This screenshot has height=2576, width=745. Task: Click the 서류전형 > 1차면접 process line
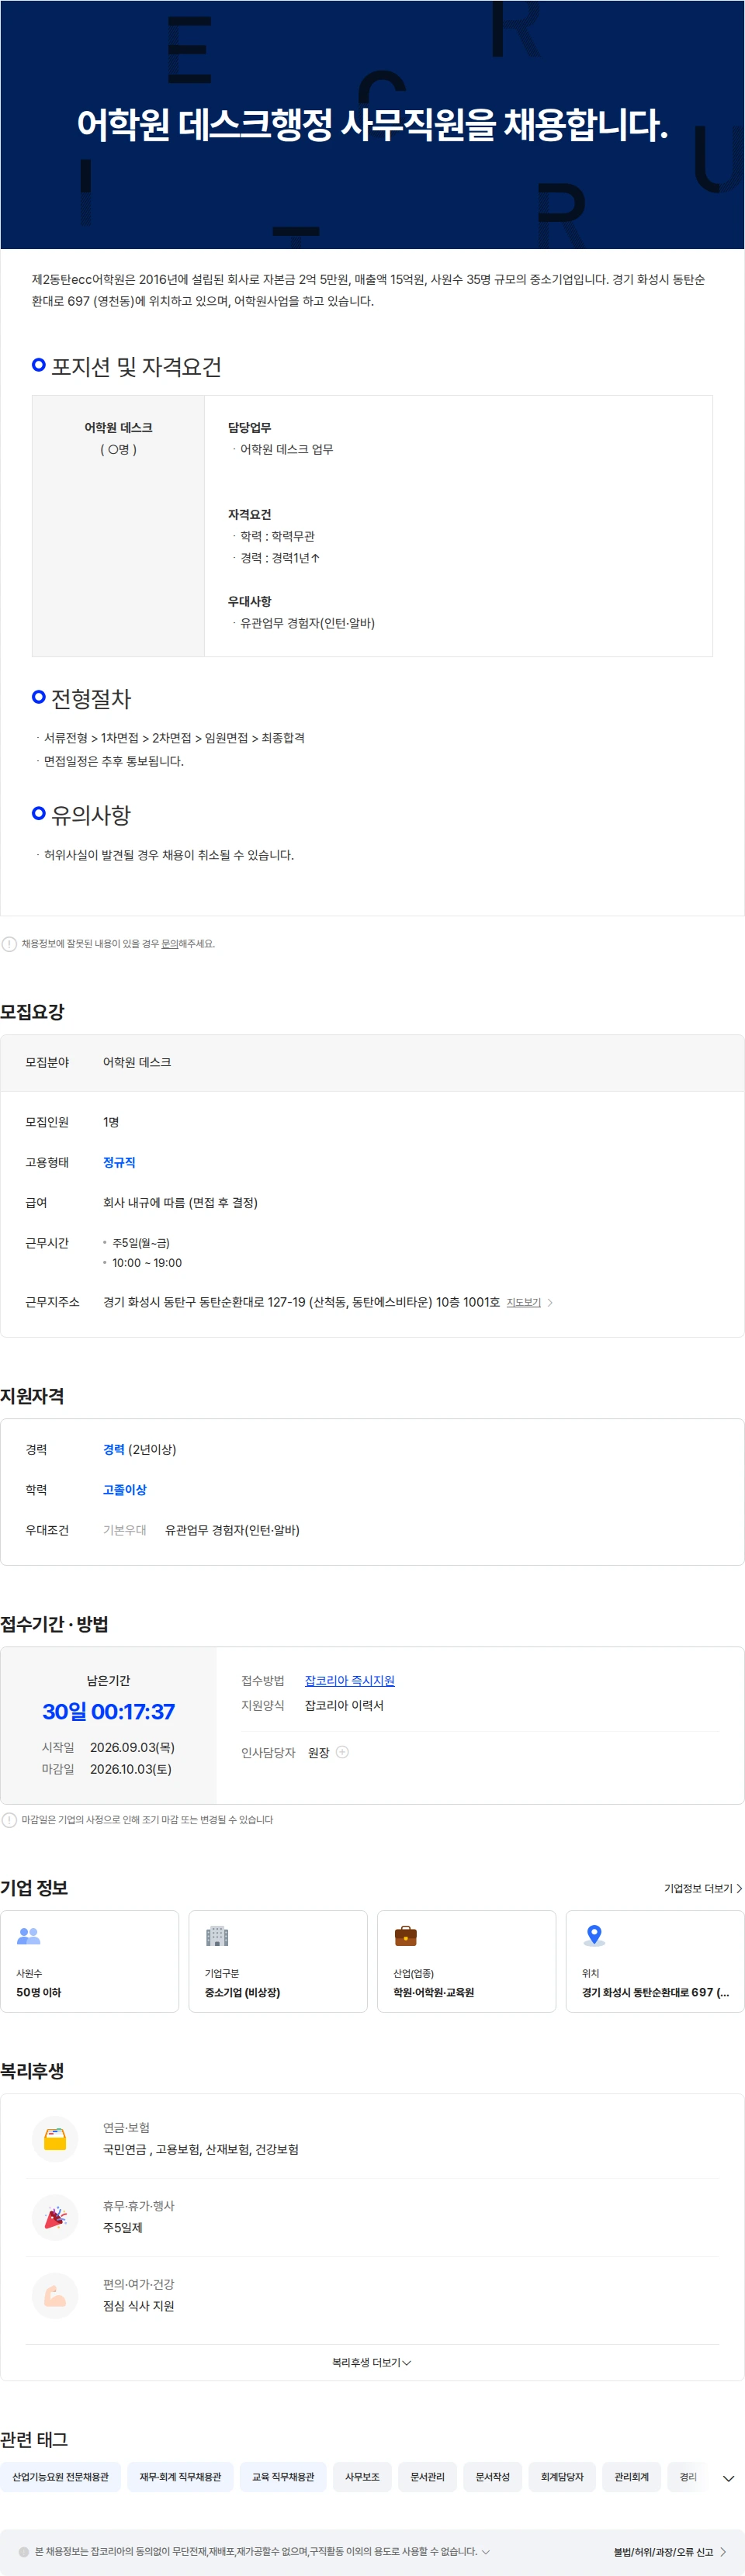[174, 737]
